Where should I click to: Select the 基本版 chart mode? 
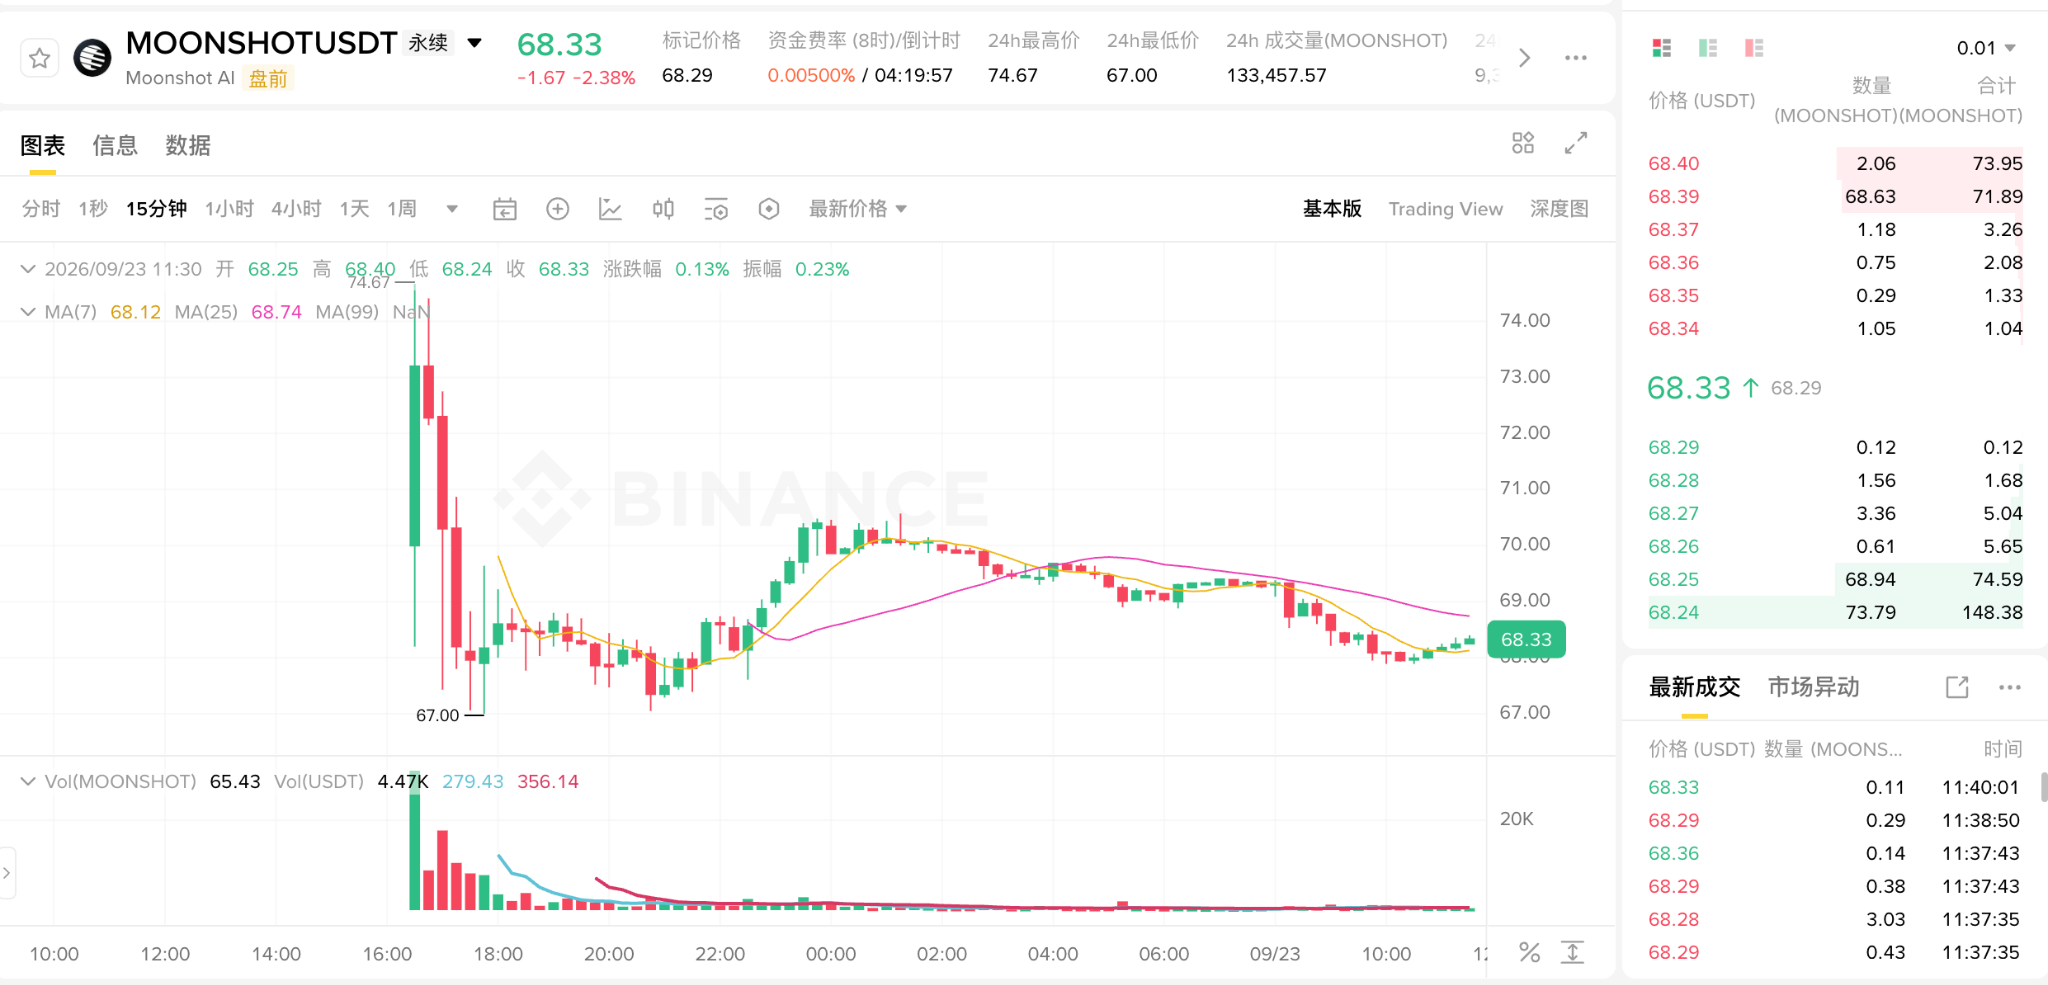[1332, 209]
